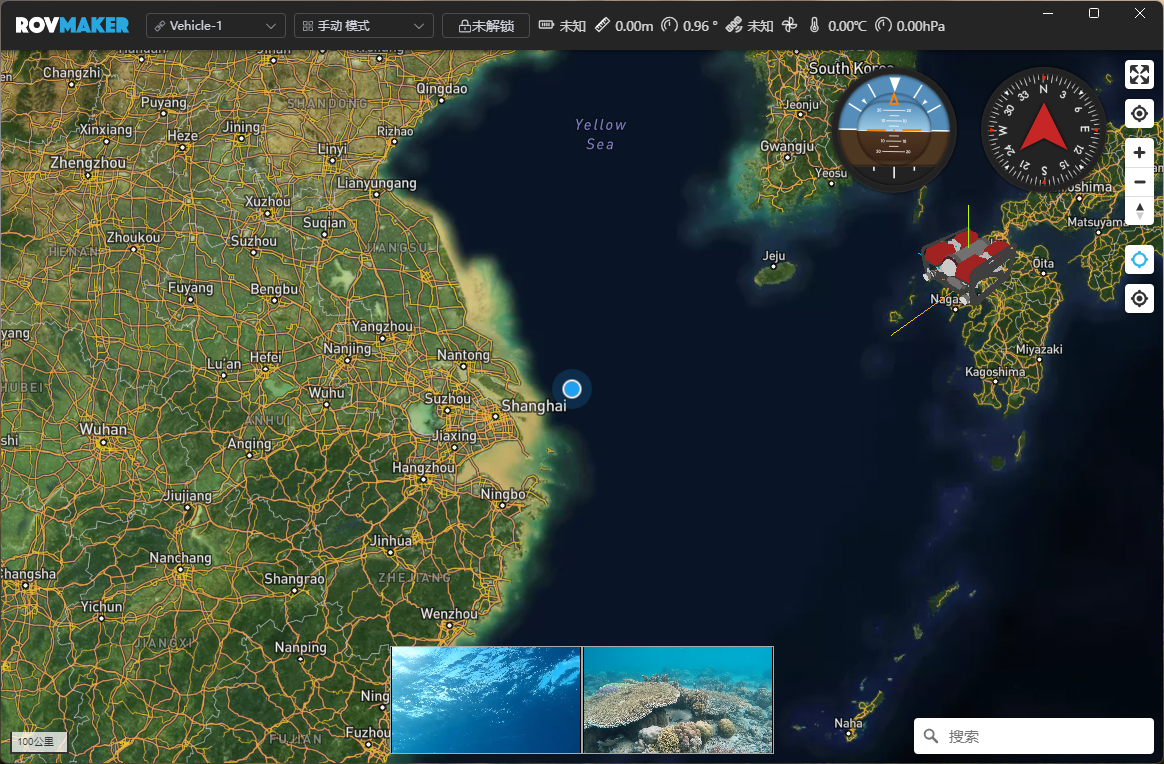The image size is (1164, 764).
Task: Click the bottom-most target icon on the right
Action: click(x=1139, y=298)
